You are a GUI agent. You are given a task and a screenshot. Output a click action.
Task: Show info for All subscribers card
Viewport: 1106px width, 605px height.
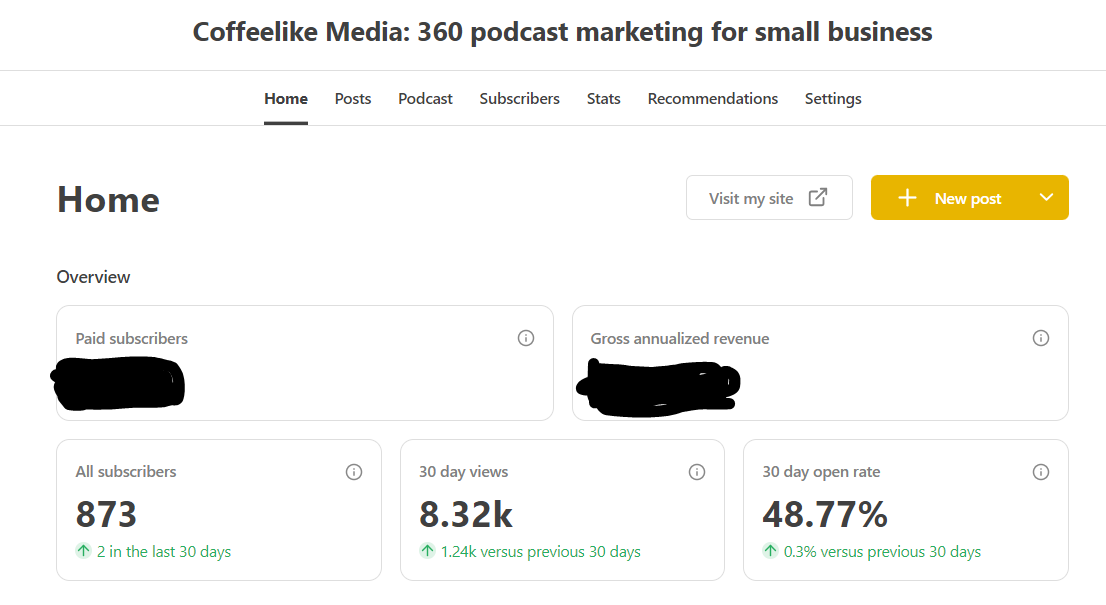point(353,472)
